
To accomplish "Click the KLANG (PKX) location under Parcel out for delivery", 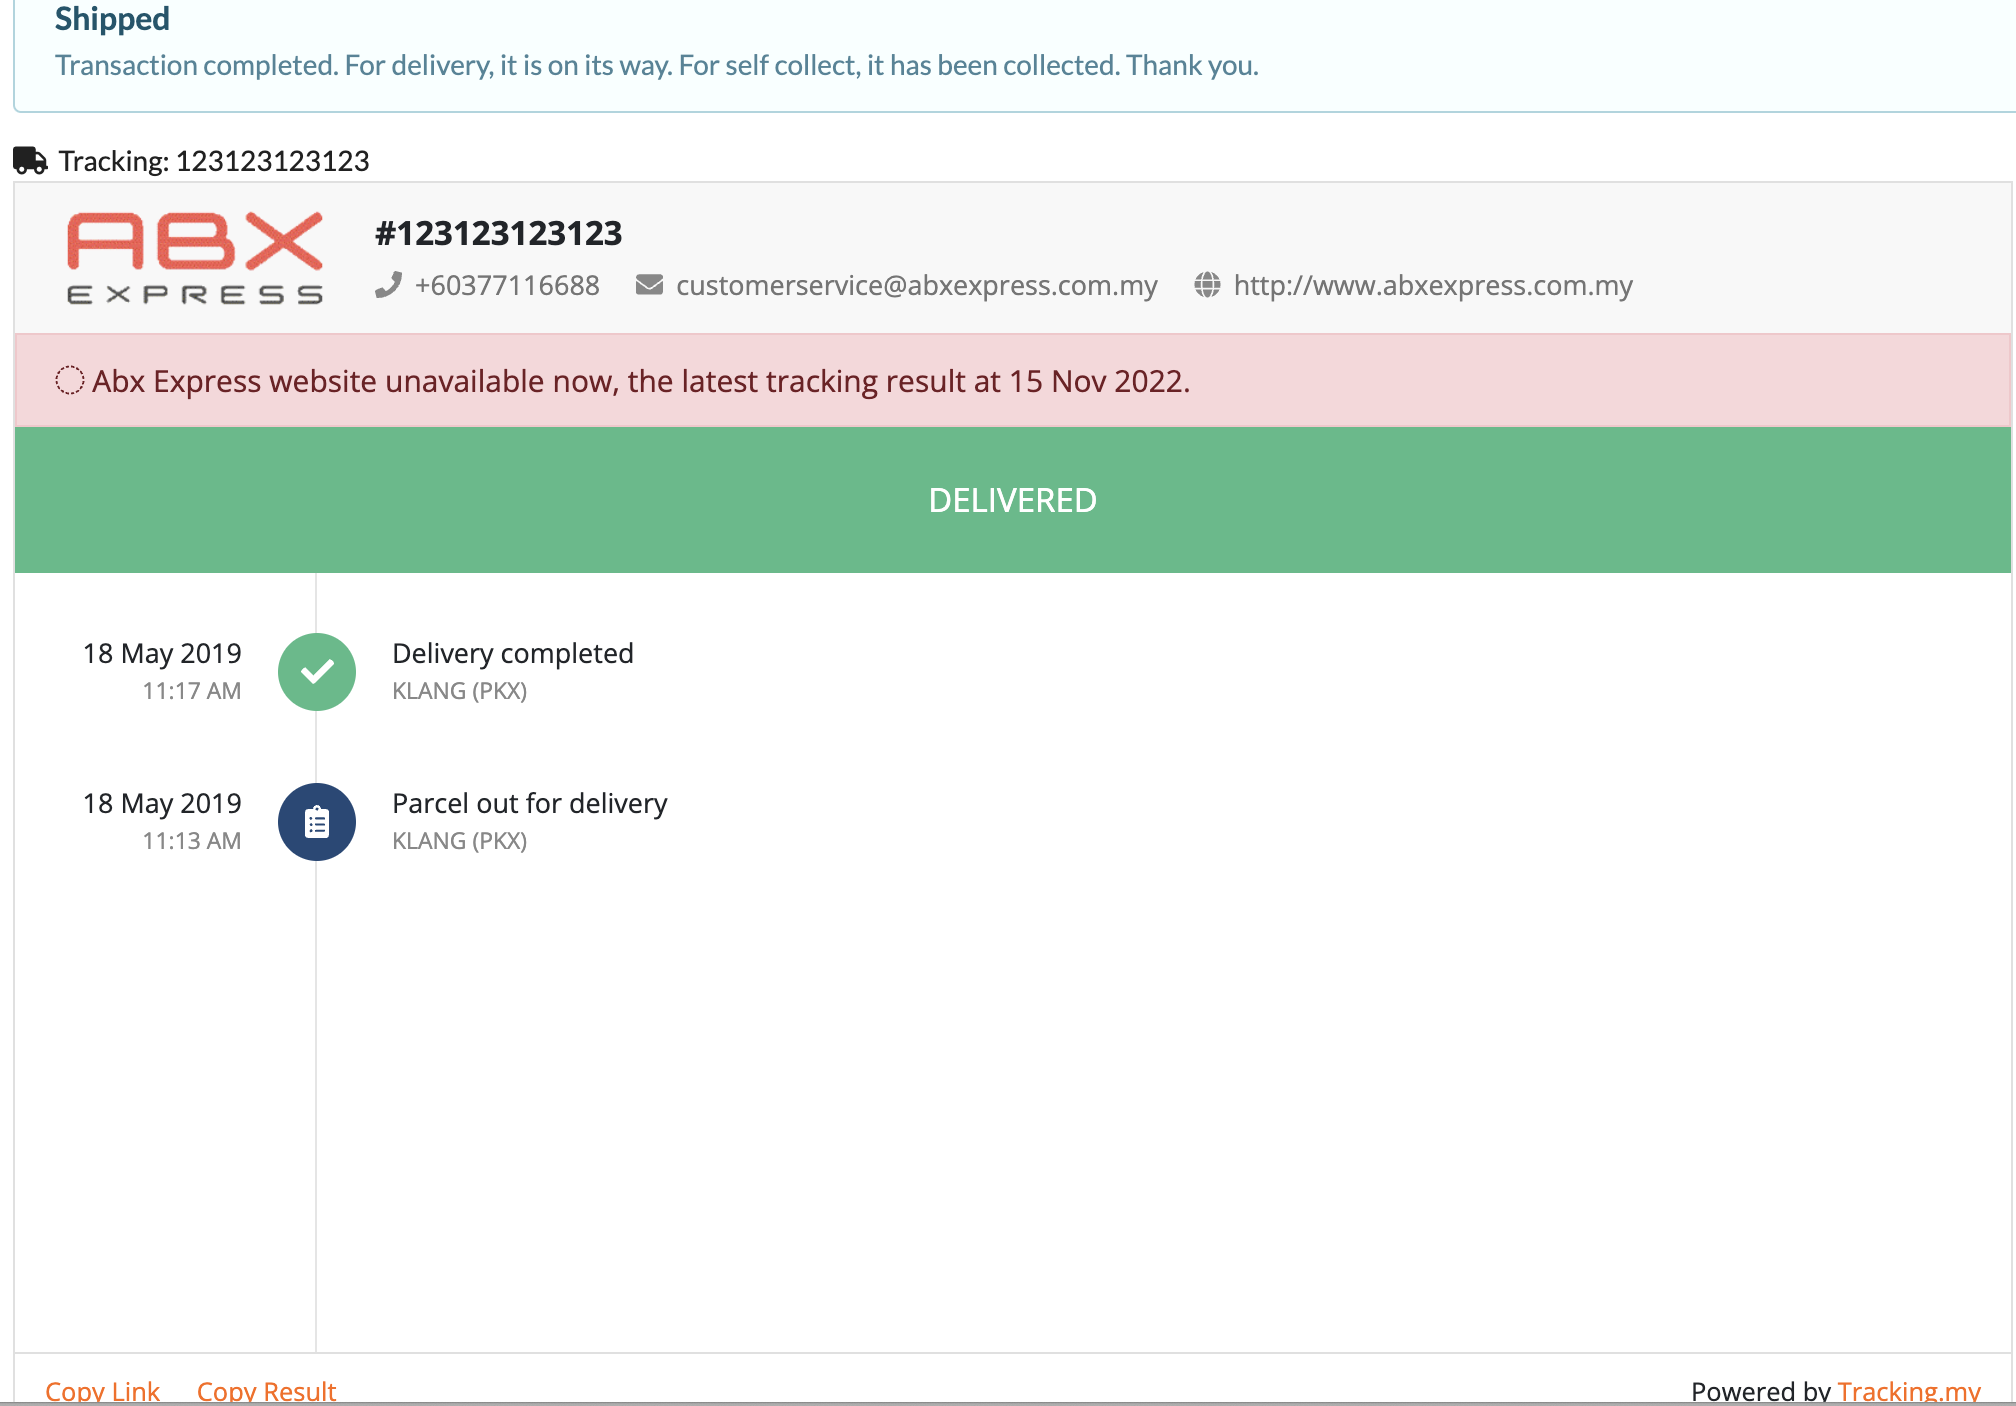I will [x=460, y=841].
